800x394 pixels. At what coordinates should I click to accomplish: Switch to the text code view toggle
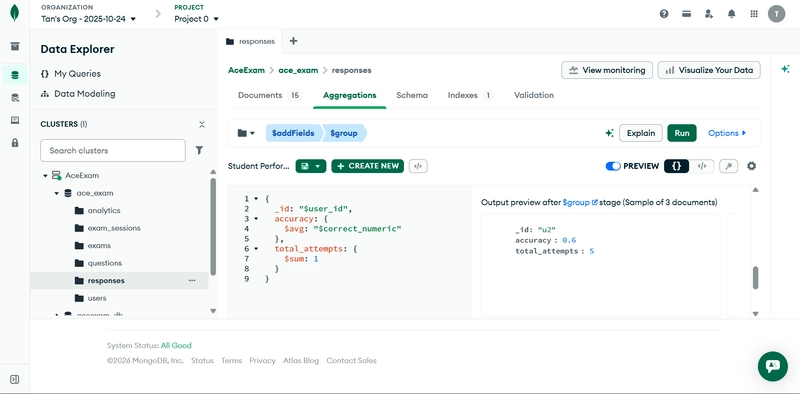point(702,166)
